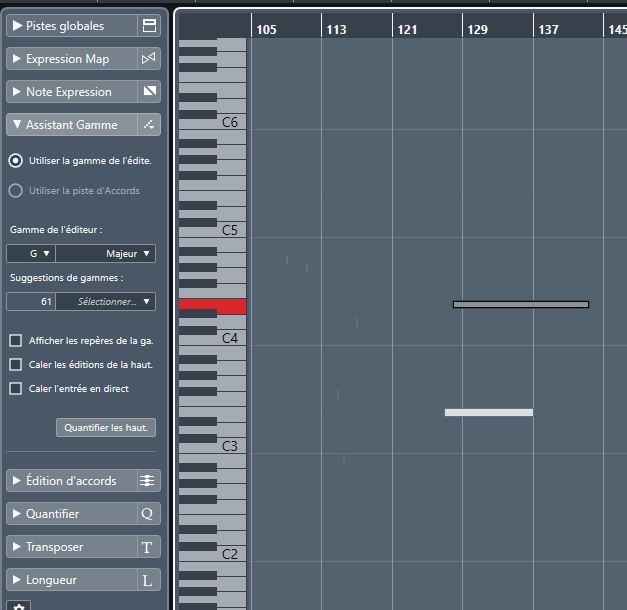
Task: Open inspector settings gear at bottom
Action: point(19,606)
